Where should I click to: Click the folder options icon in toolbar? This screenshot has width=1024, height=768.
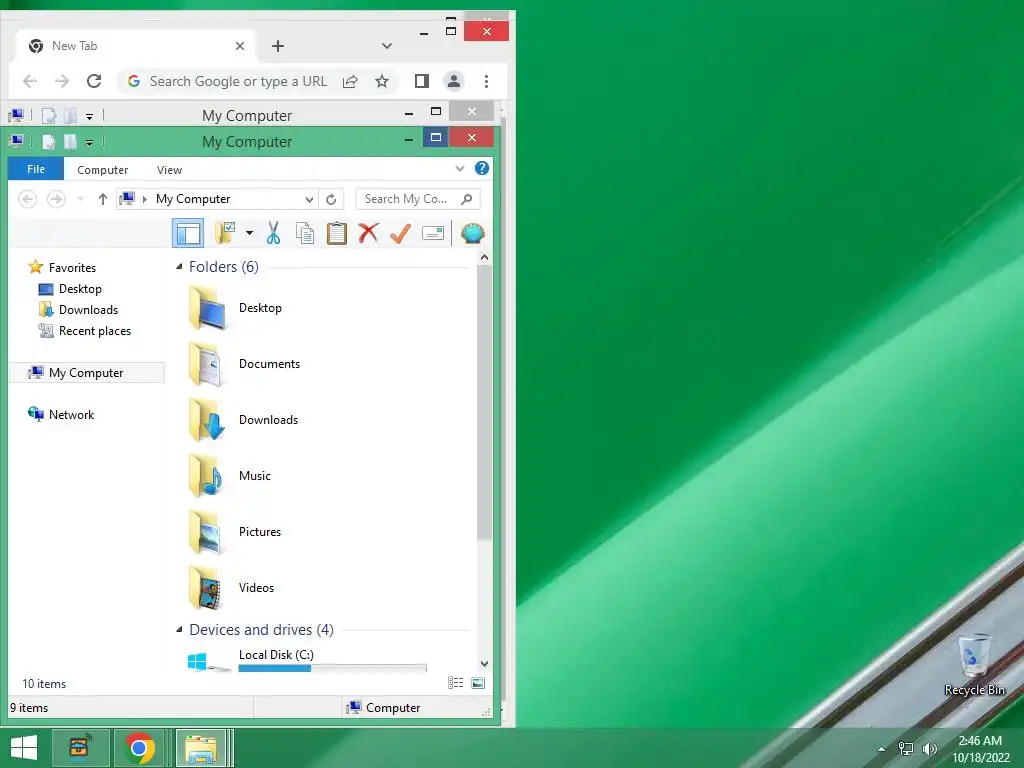[225, 233]
